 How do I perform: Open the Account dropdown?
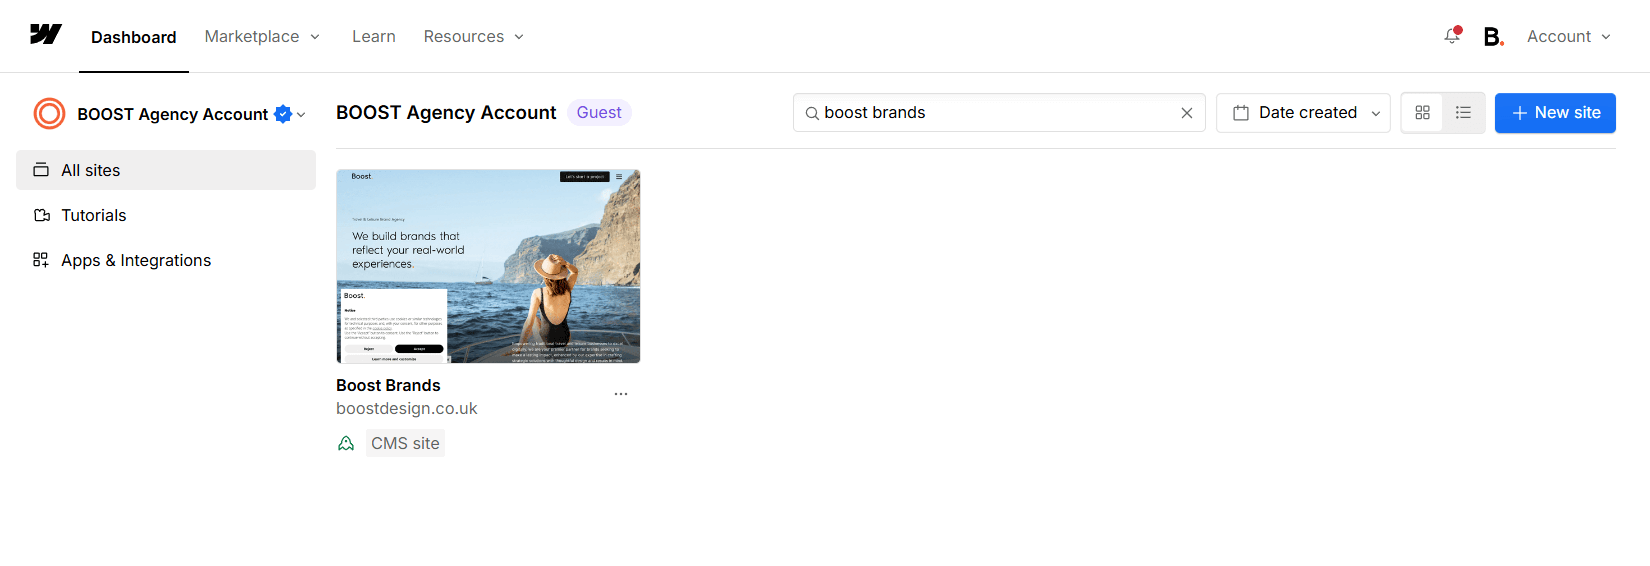(x=1569, y=37)
